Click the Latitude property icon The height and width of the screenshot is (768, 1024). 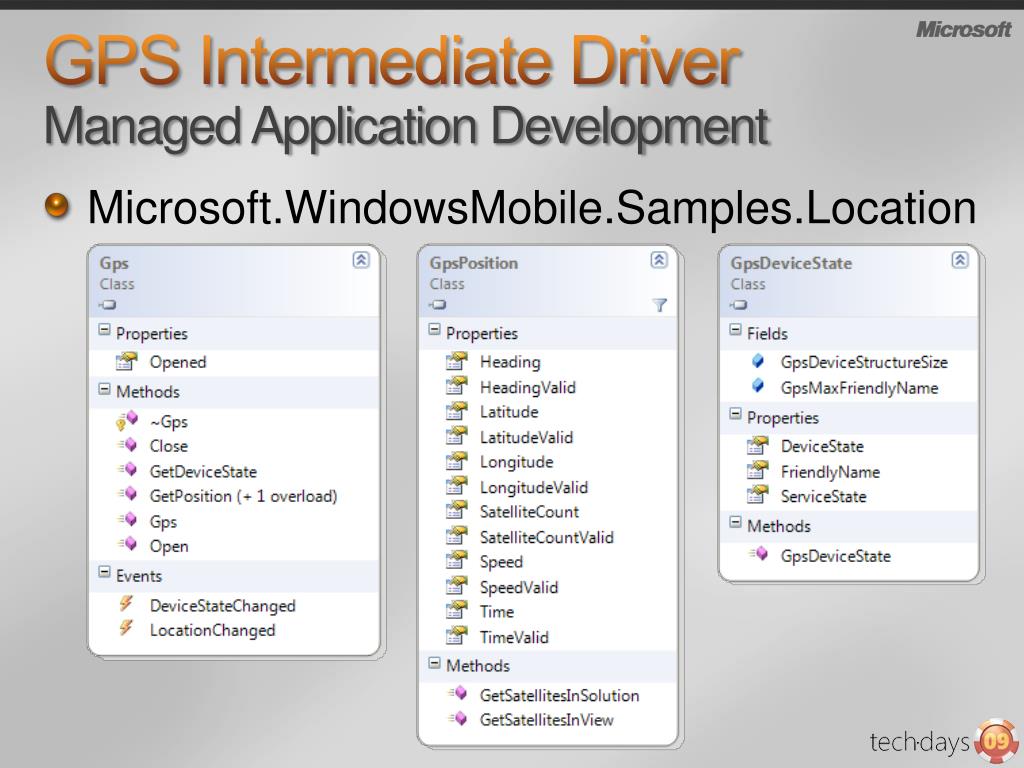(x=457, y=411)
